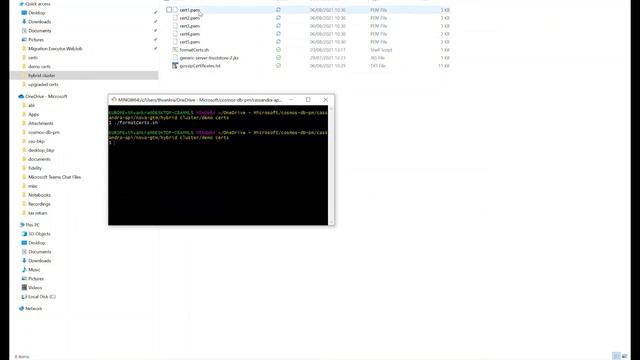Open the cosmos-db-pm folder
The height and width of the screenshot is (360, 640).
coord(44,132)
